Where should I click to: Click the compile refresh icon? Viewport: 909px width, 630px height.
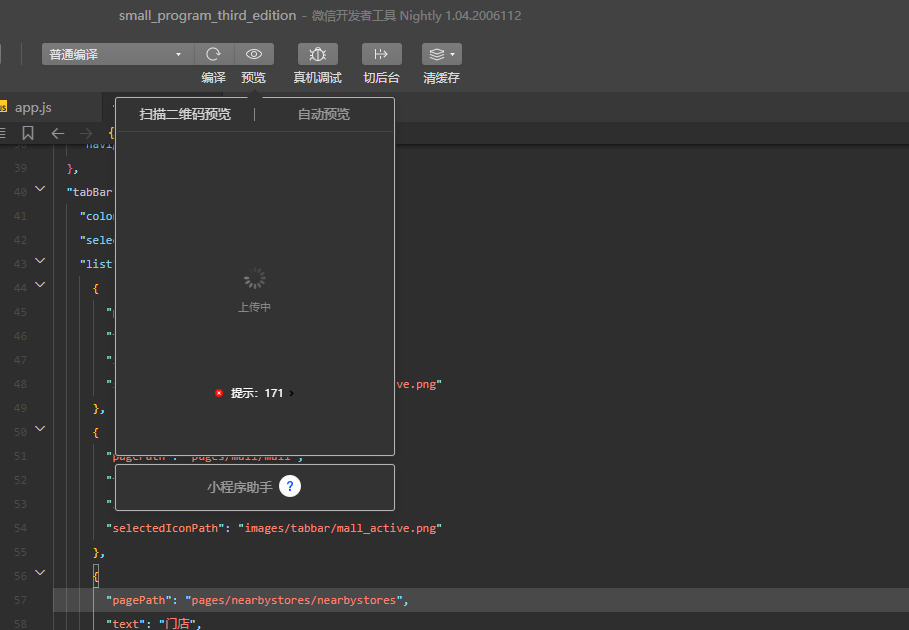213,54
